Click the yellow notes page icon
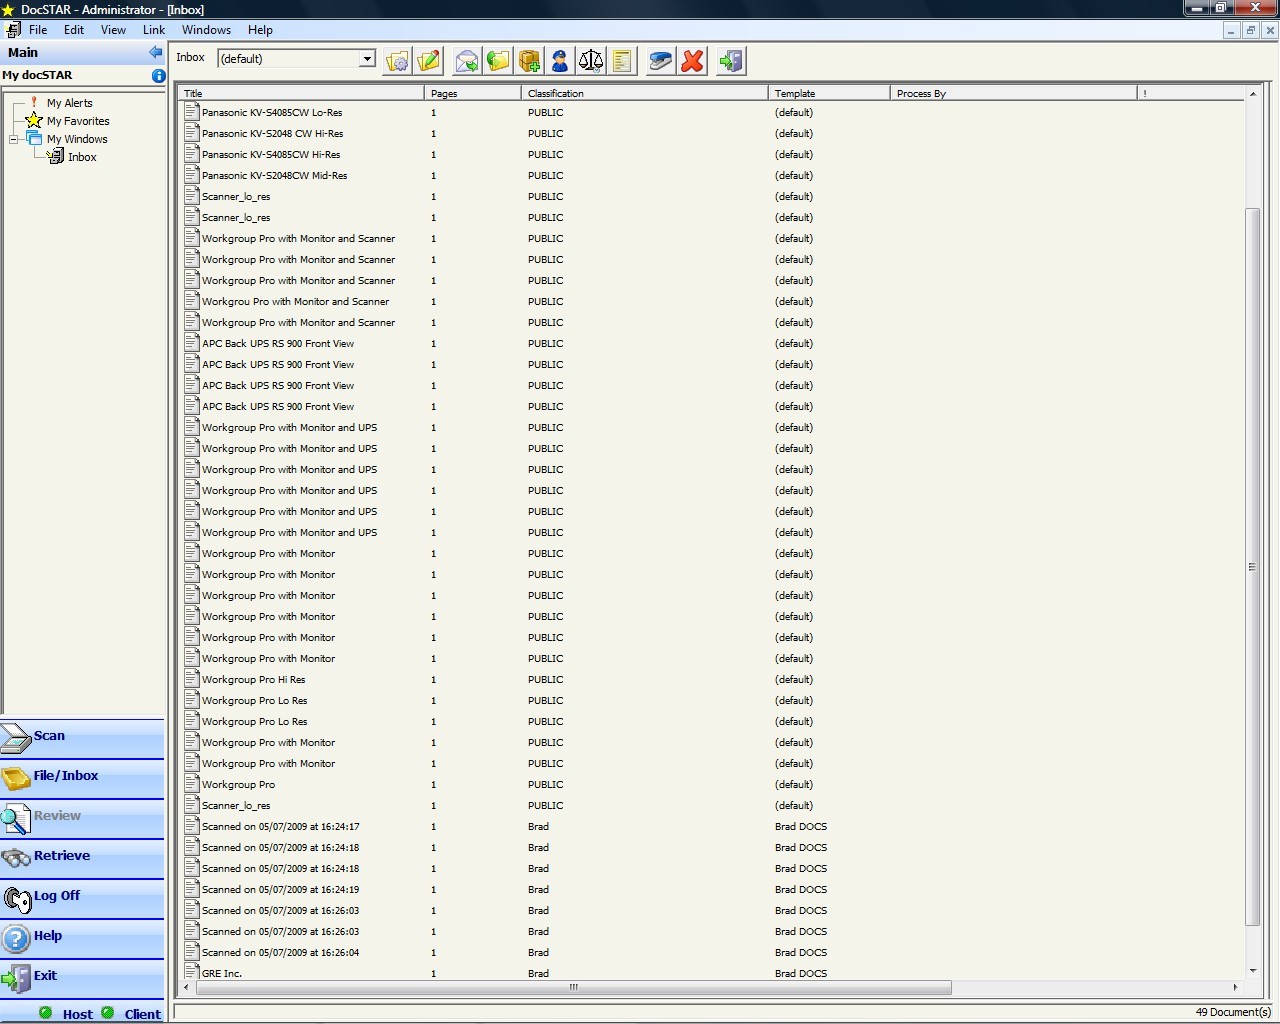The height and width of the screenshot is (1024, 1280). [622, 61]
